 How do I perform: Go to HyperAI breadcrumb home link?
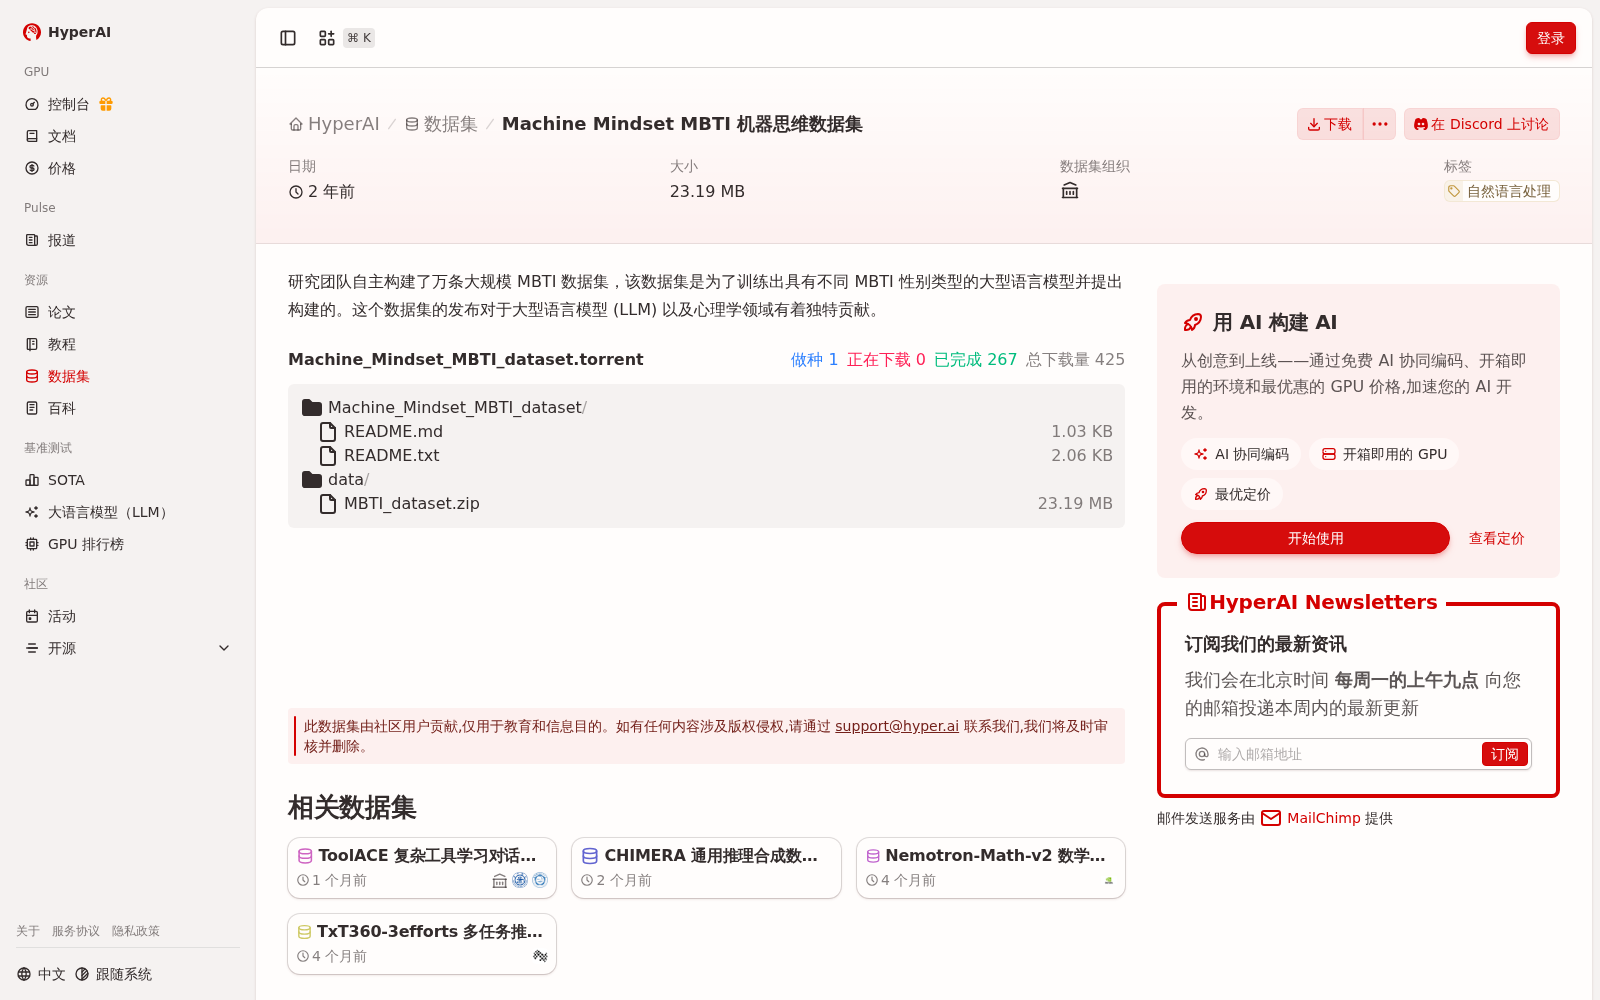(334, 124)
